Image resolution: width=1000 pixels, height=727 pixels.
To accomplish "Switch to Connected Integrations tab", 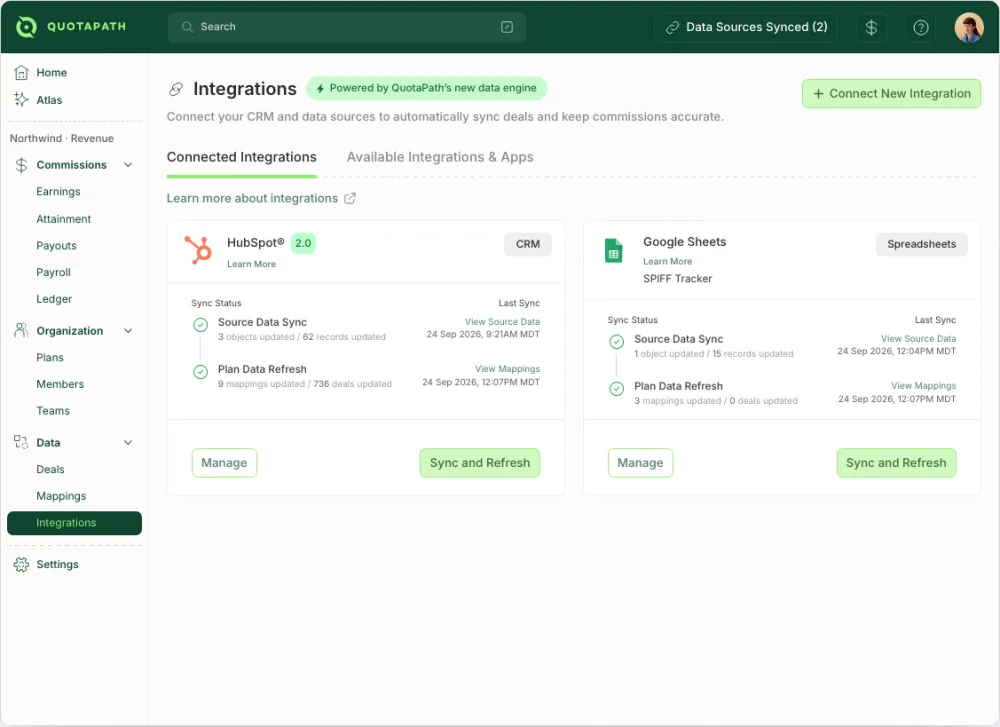I will point(242,158).
